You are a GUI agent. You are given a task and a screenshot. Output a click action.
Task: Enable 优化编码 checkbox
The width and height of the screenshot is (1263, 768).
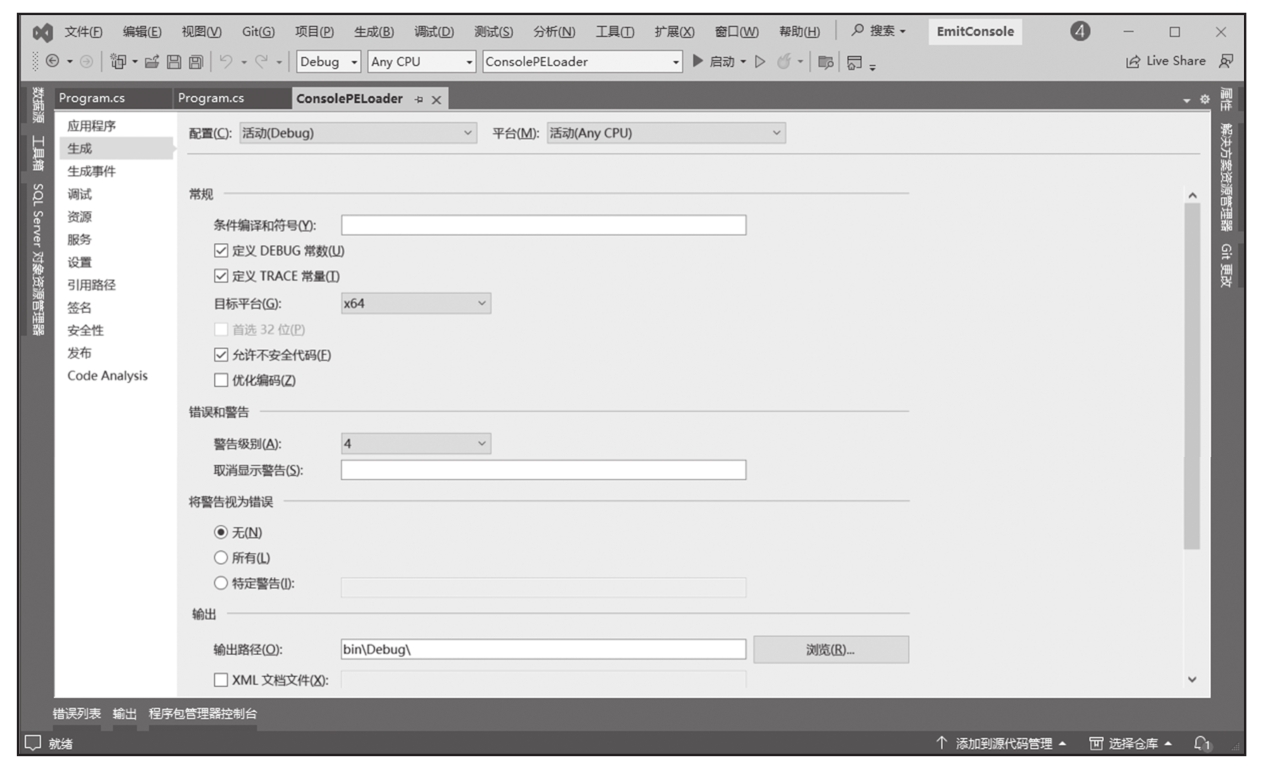(221, 380)
